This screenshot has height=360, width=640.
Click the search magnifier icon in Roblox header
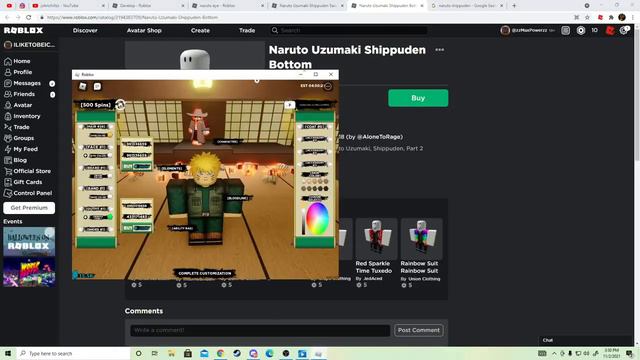pyautogui.click(x=275, y=30)
